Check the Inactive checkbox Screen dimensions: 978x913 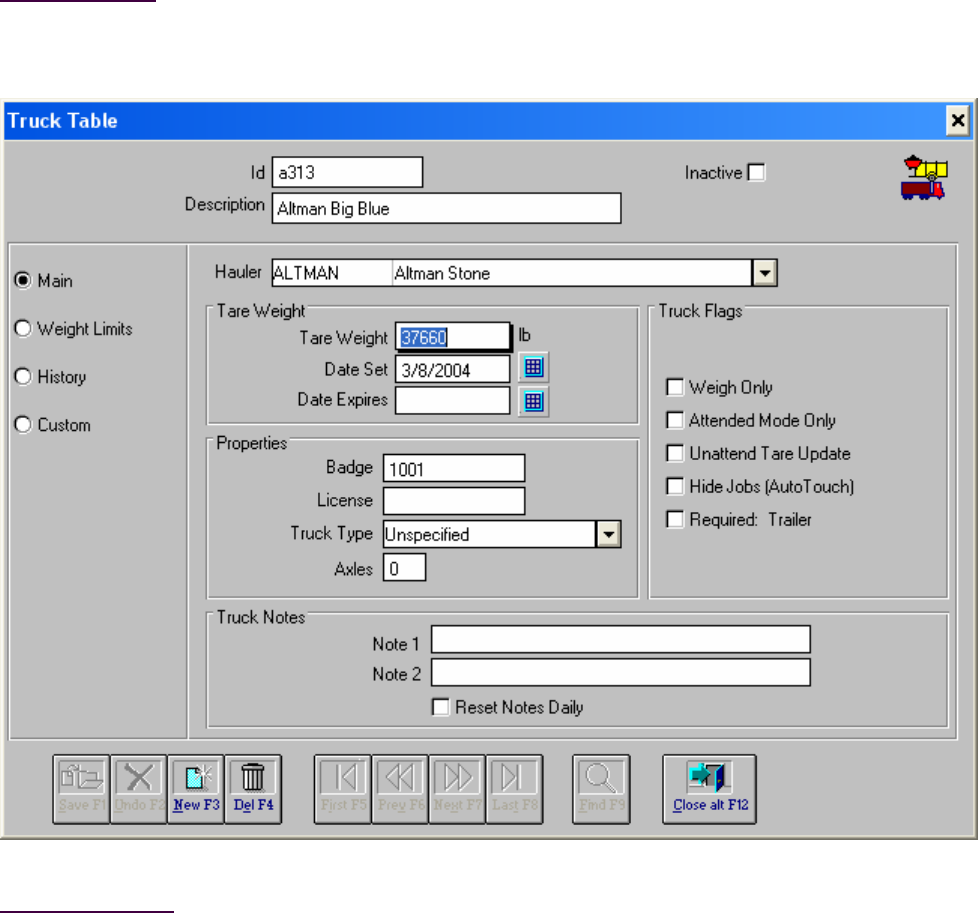(757, 173)
